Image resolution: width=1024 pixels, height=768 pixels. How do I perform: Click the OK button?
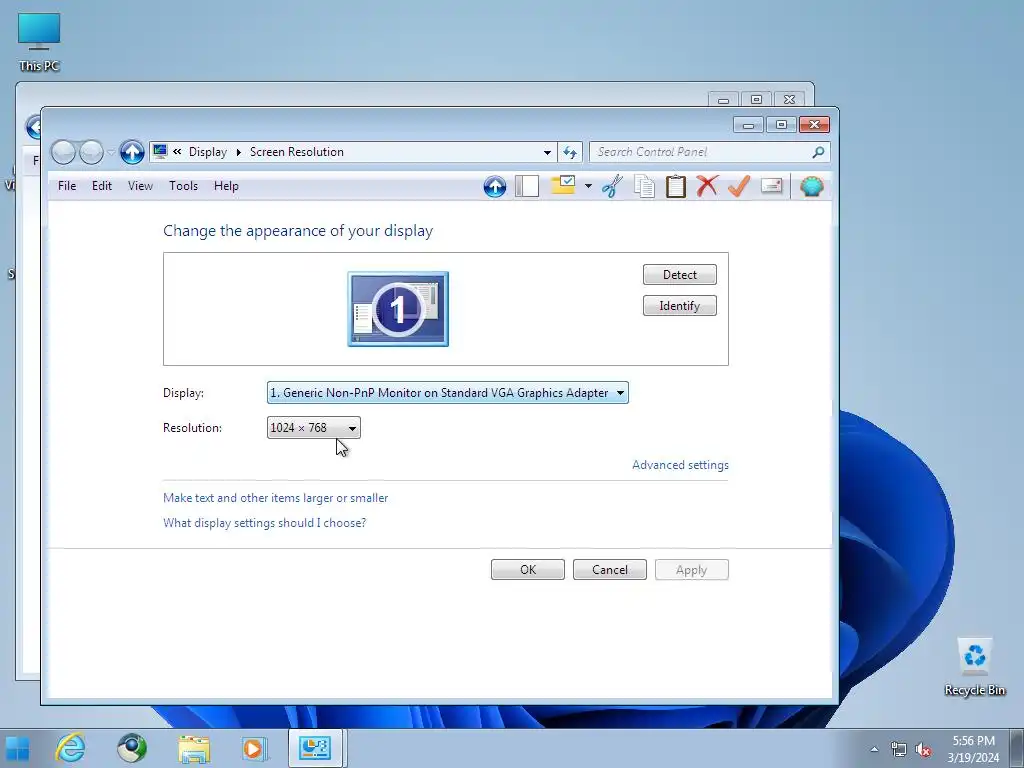[528, 569]
